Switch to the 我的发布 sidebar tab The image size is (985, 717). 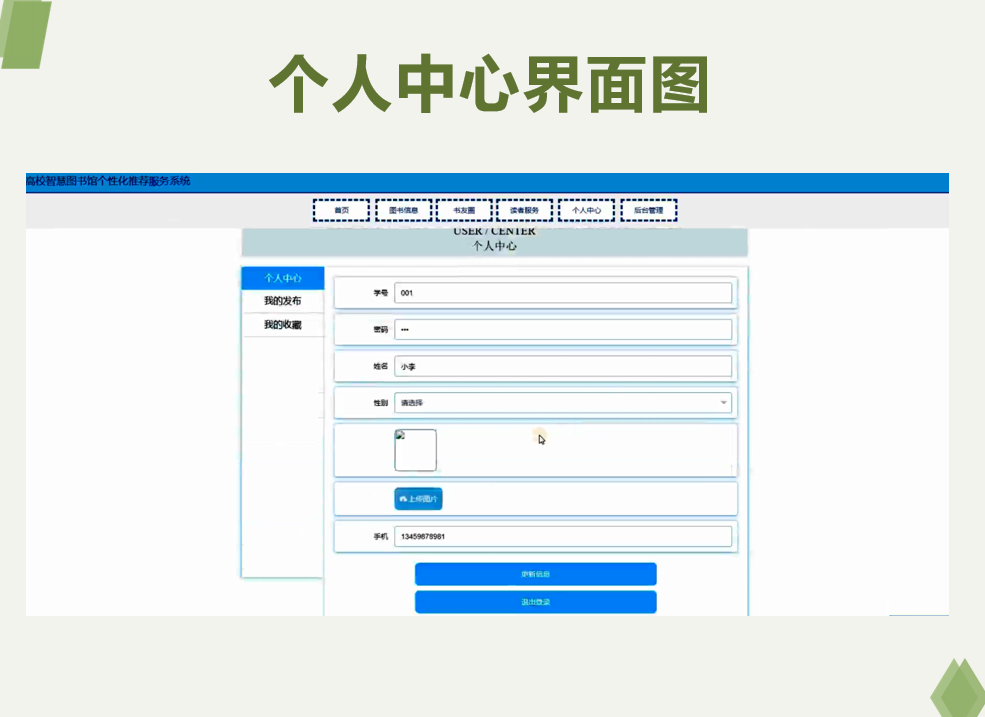click(x=283, y=301)
